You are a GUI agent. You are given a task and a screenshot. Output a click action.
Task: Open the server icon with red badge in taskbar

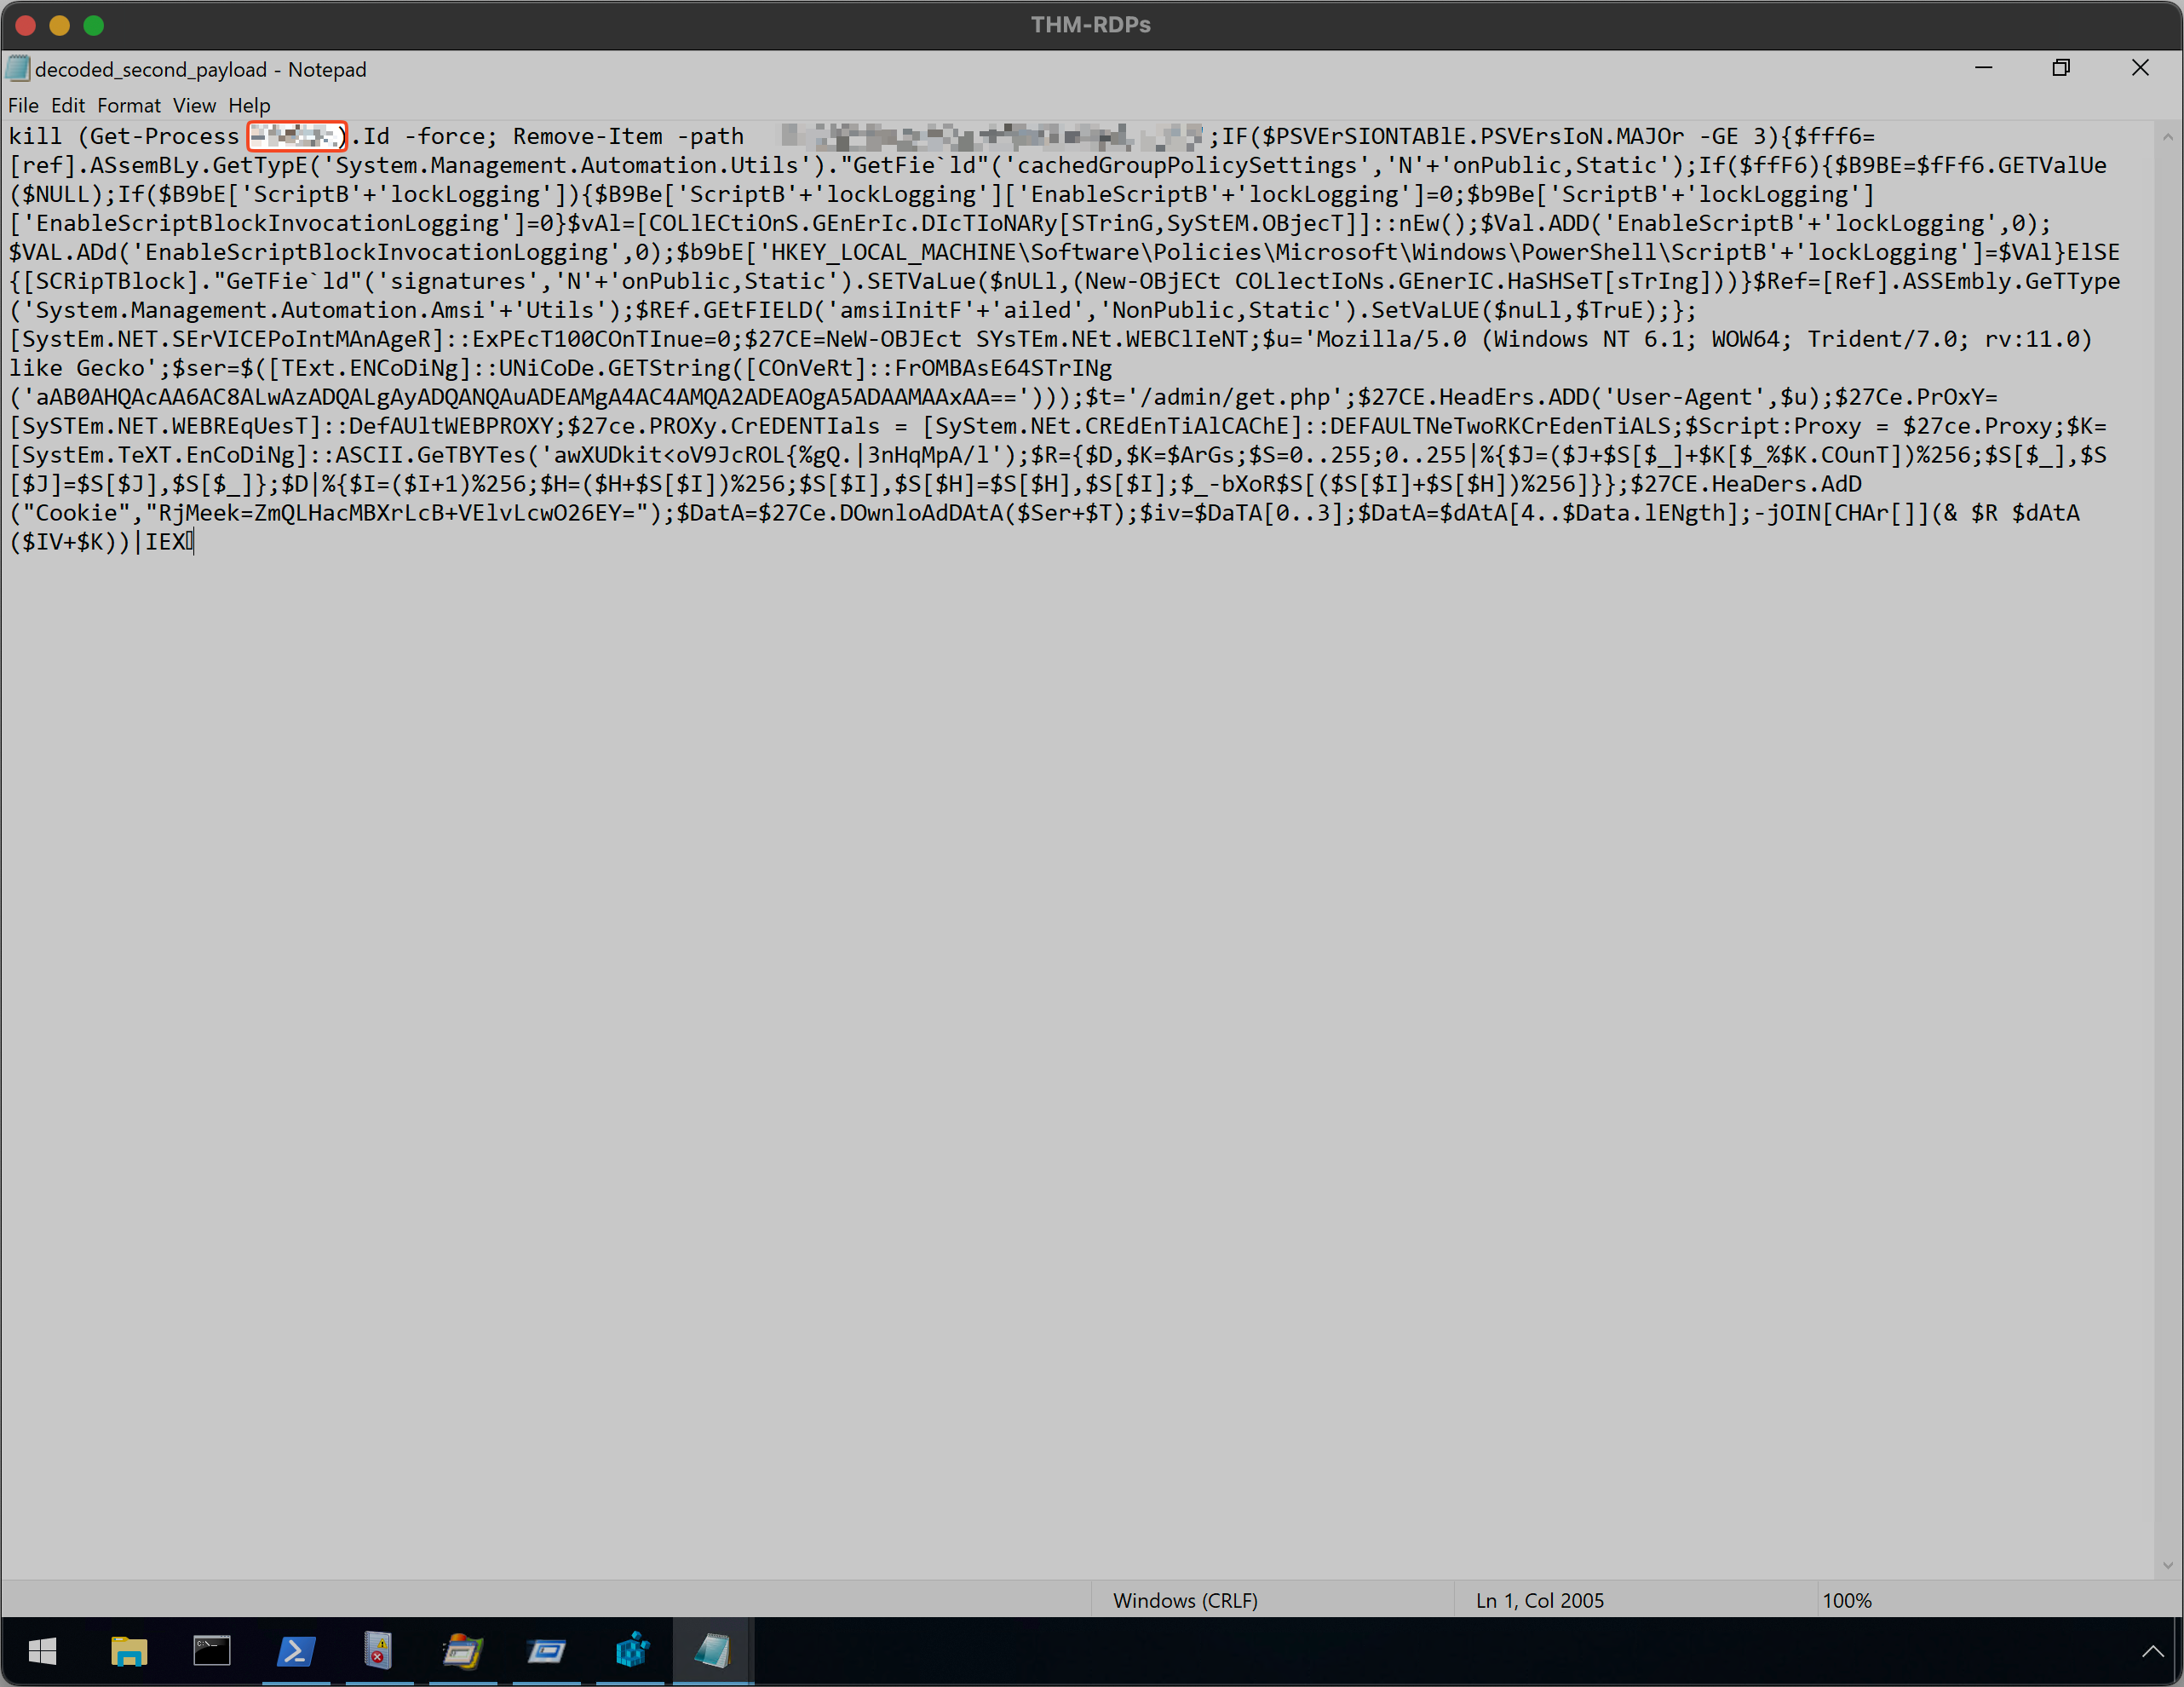click(379, 1651)
